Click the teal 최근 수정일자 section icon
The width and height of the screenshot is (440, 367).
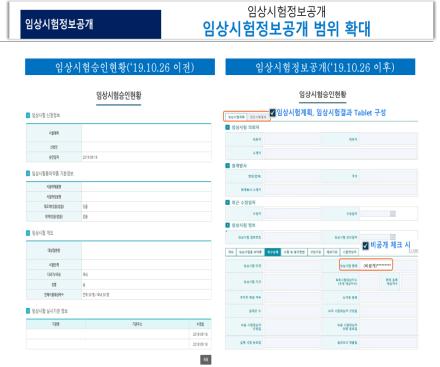pyautogui.click(x=228, y=202)
